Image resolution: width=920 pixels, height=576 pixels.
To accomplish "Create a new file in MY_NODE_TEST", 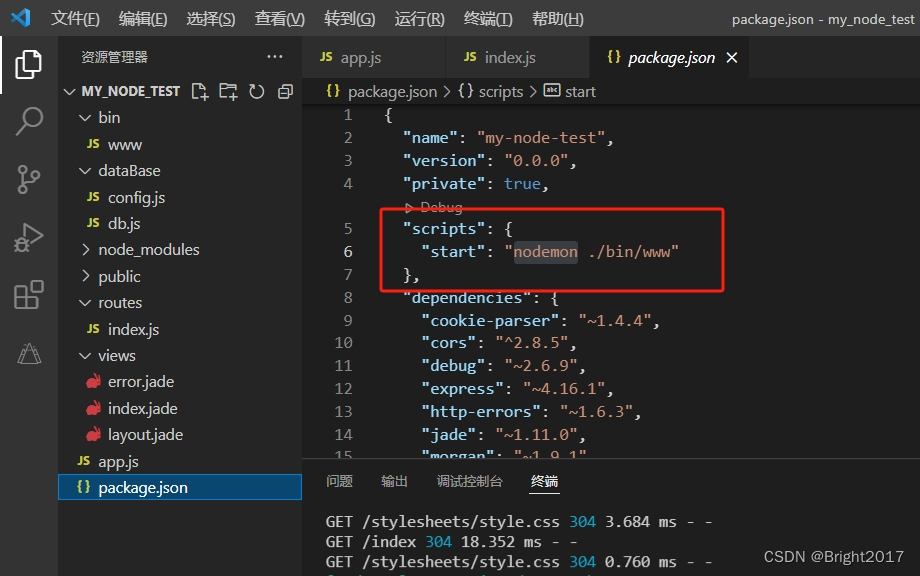I will click(199, 92).
